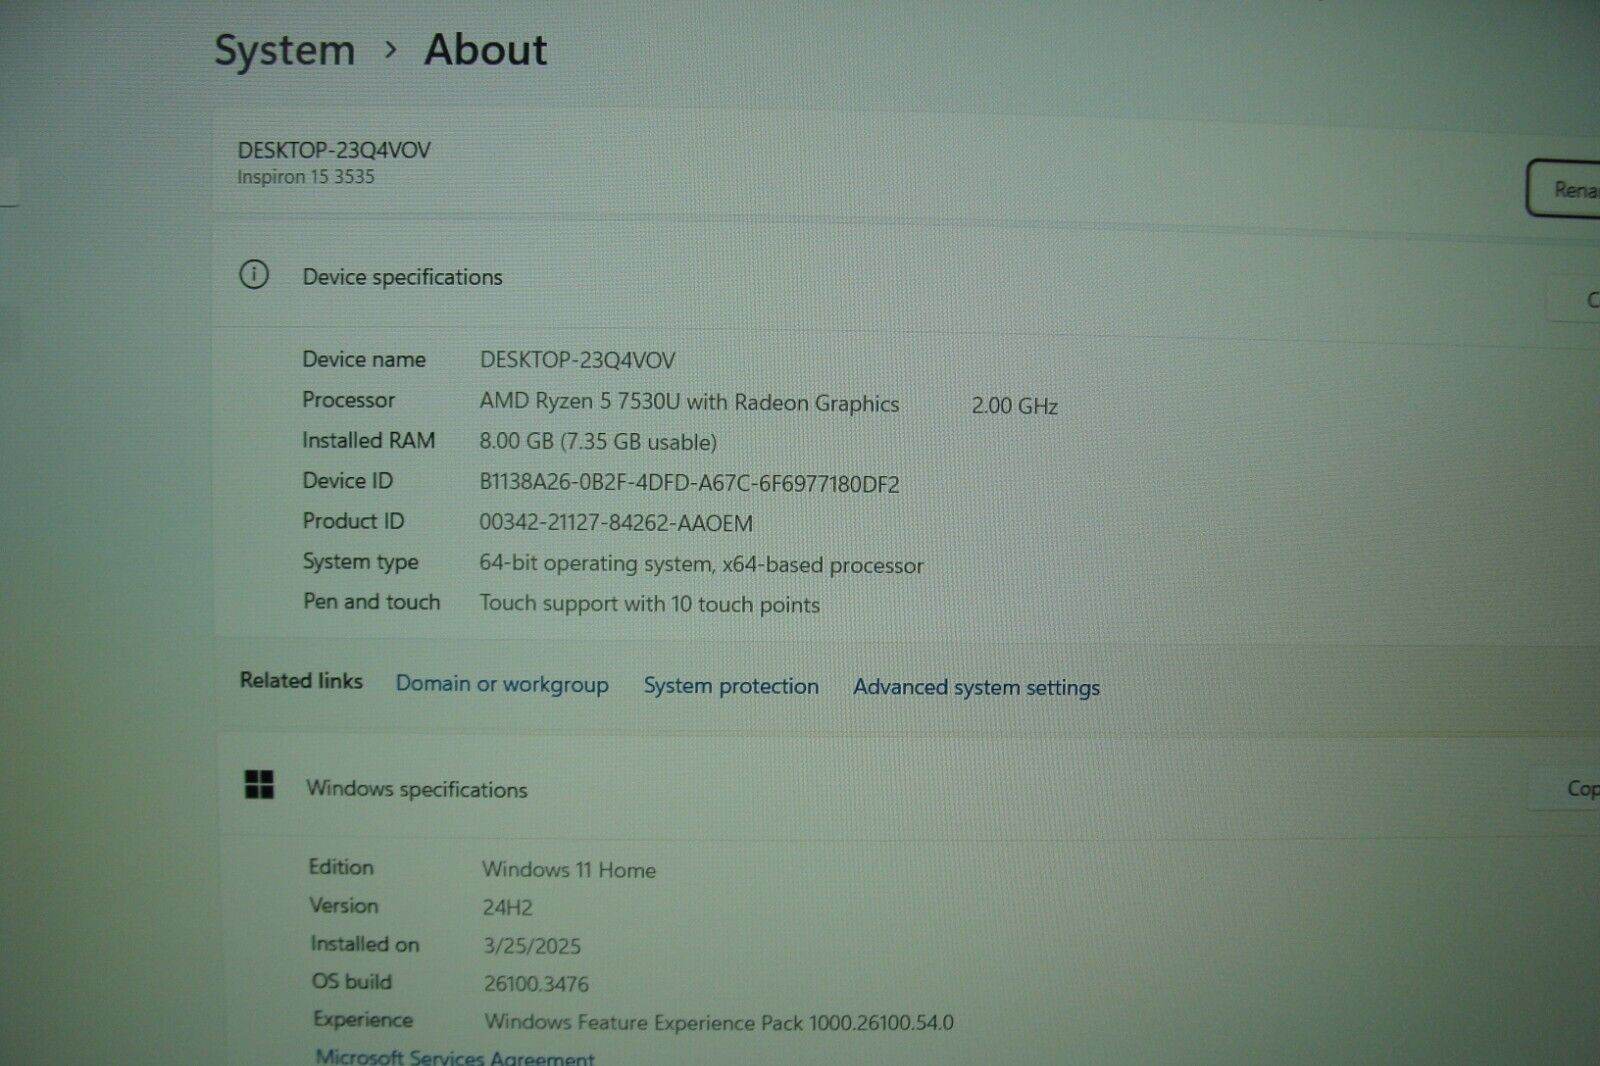Select the device name DESKTOP-23Q4VOV

pyautogui.click(x=334, y=150)
